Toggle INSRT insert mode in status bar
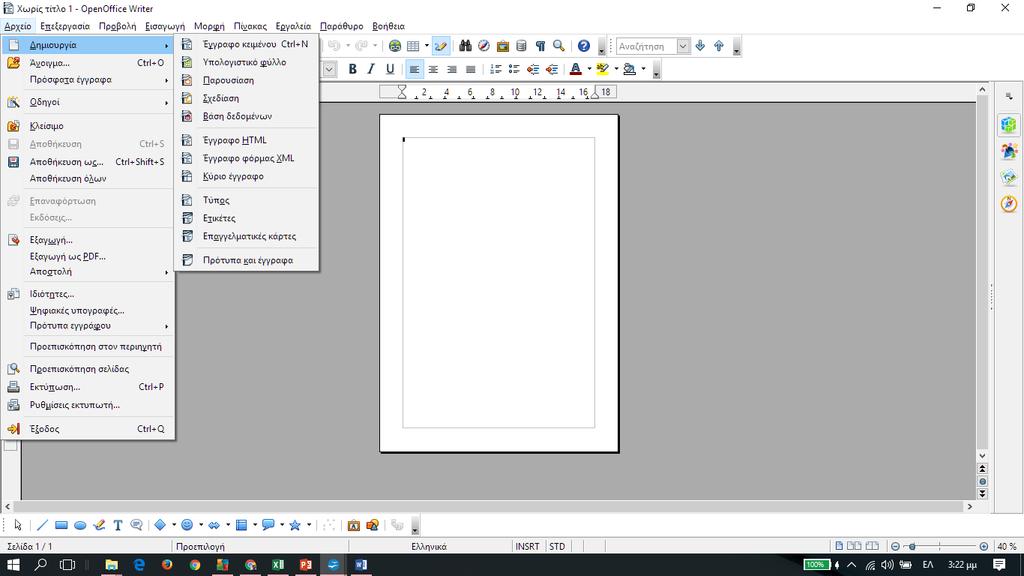 pos(528,547)
